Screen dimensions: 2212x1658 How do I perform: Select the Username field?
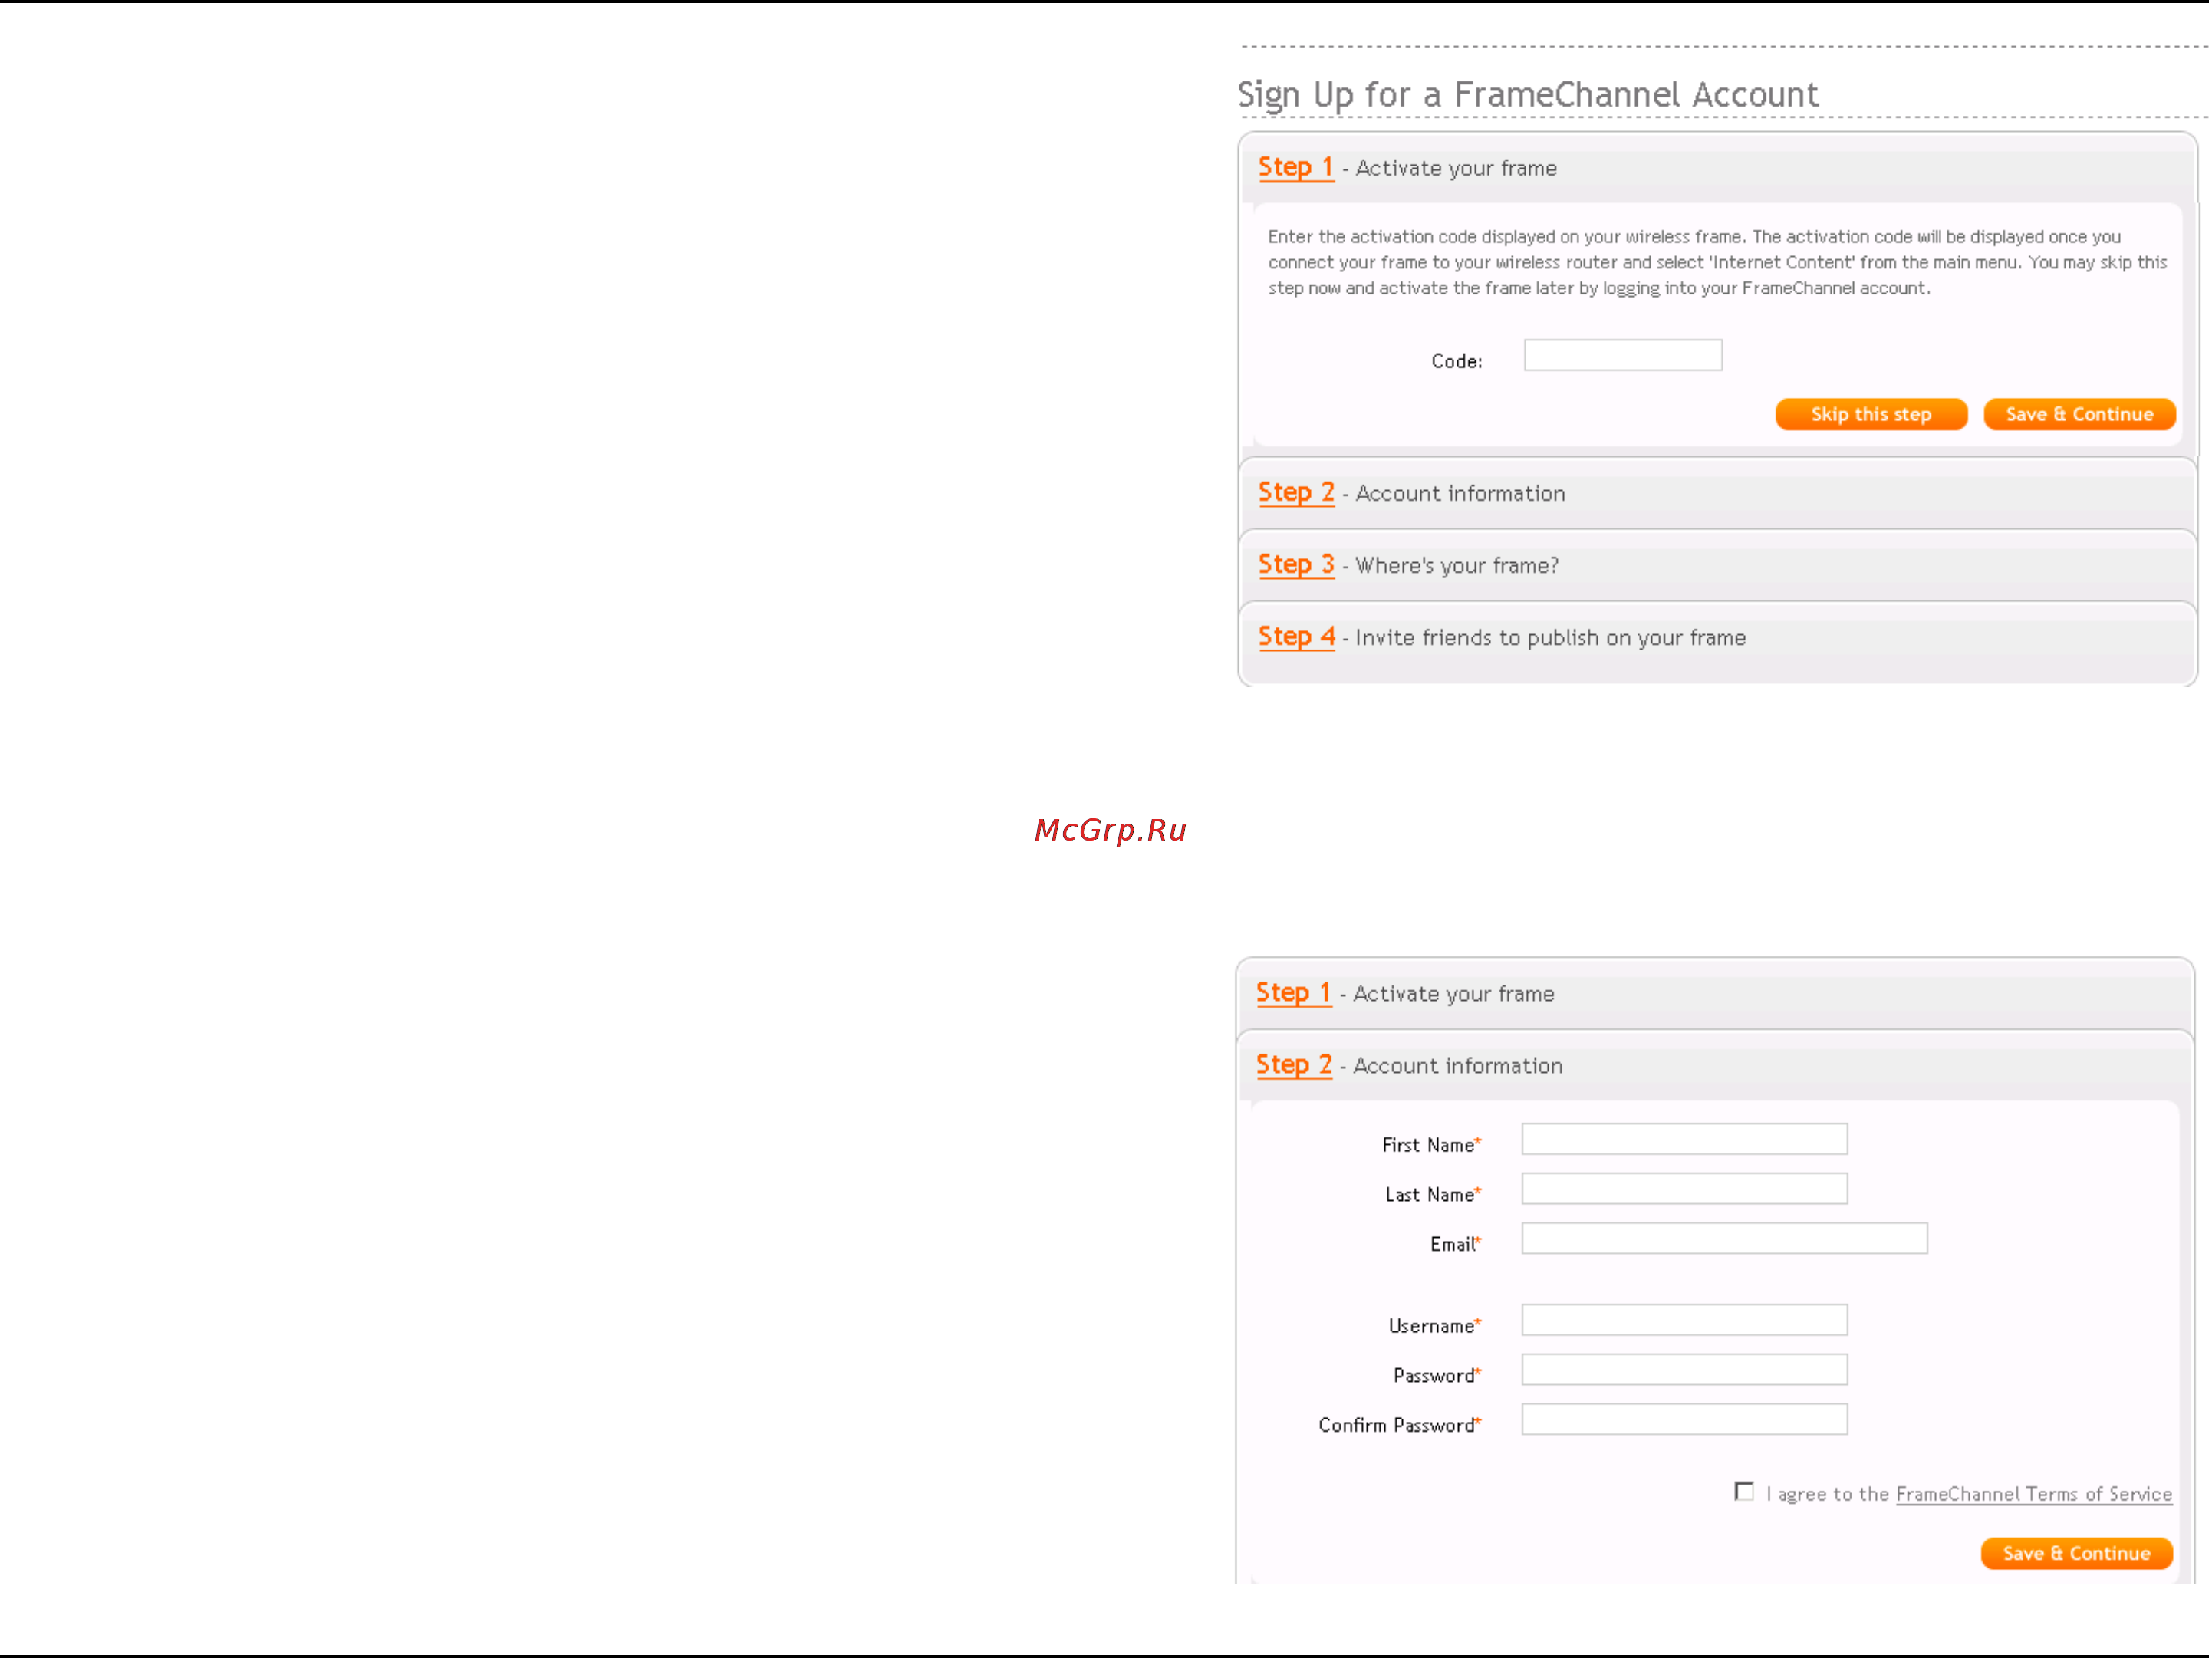(1684, 1320)
